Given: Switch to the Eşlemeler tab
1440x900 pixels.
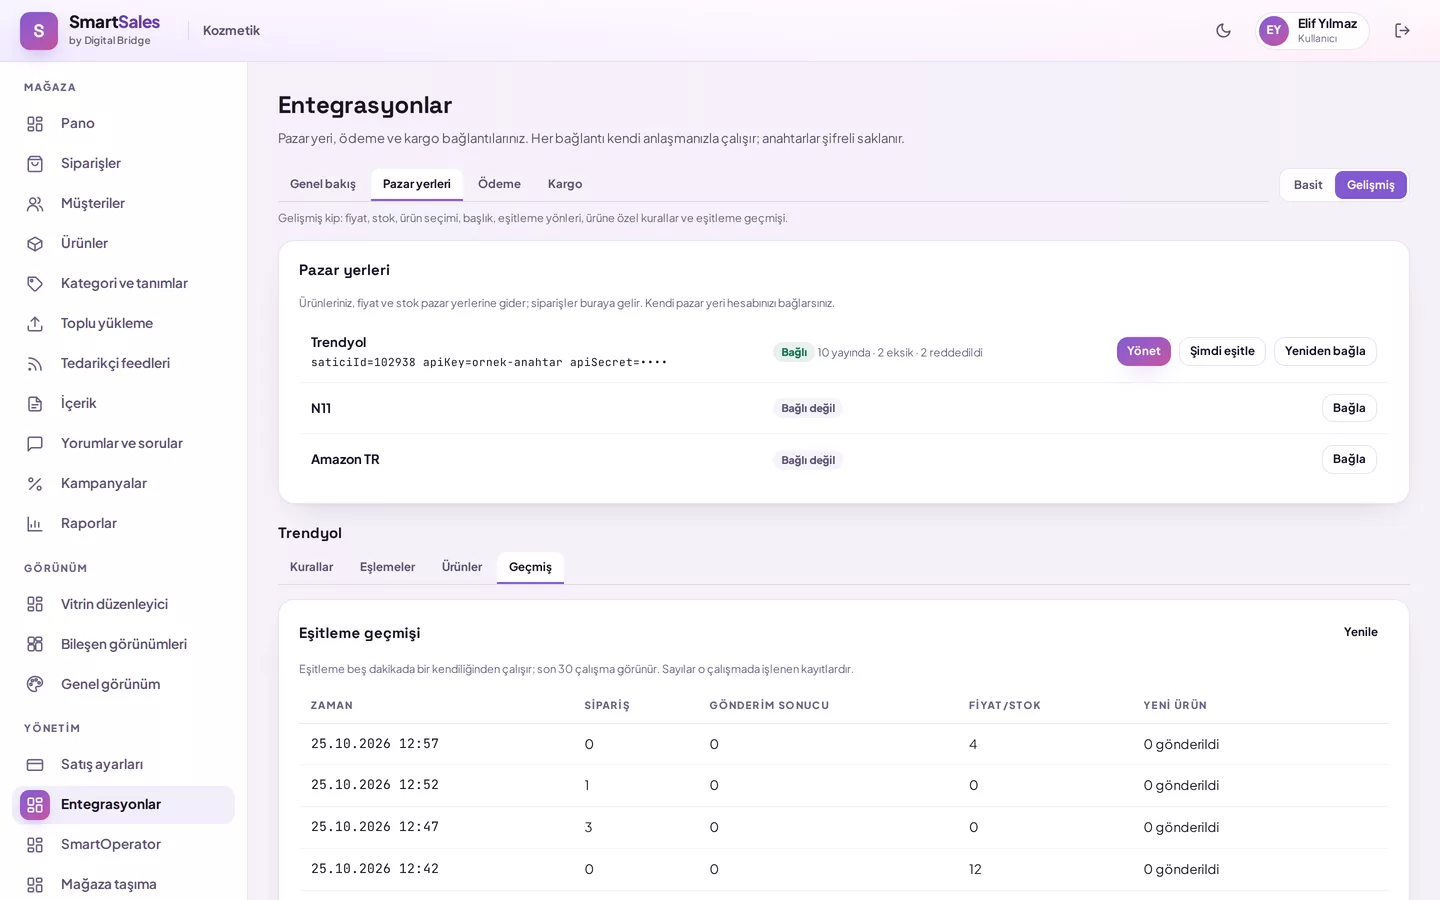Looking at the screenshot, I should [x=387, y=567].
